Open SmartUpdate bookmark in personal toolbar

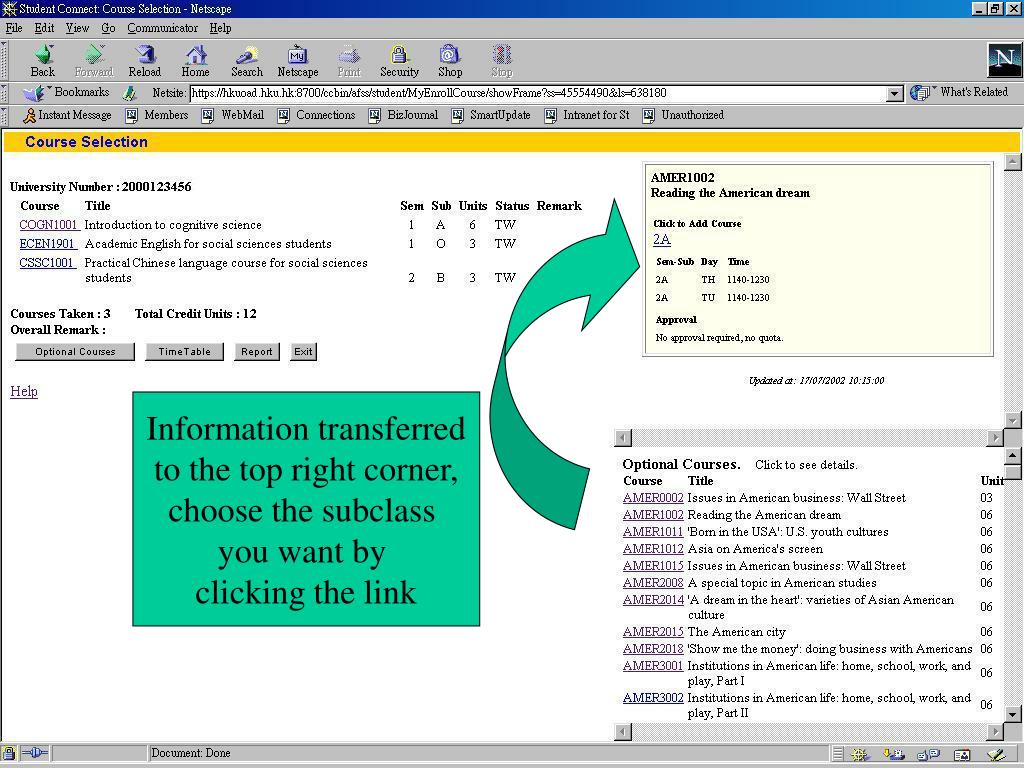(490, 115)
